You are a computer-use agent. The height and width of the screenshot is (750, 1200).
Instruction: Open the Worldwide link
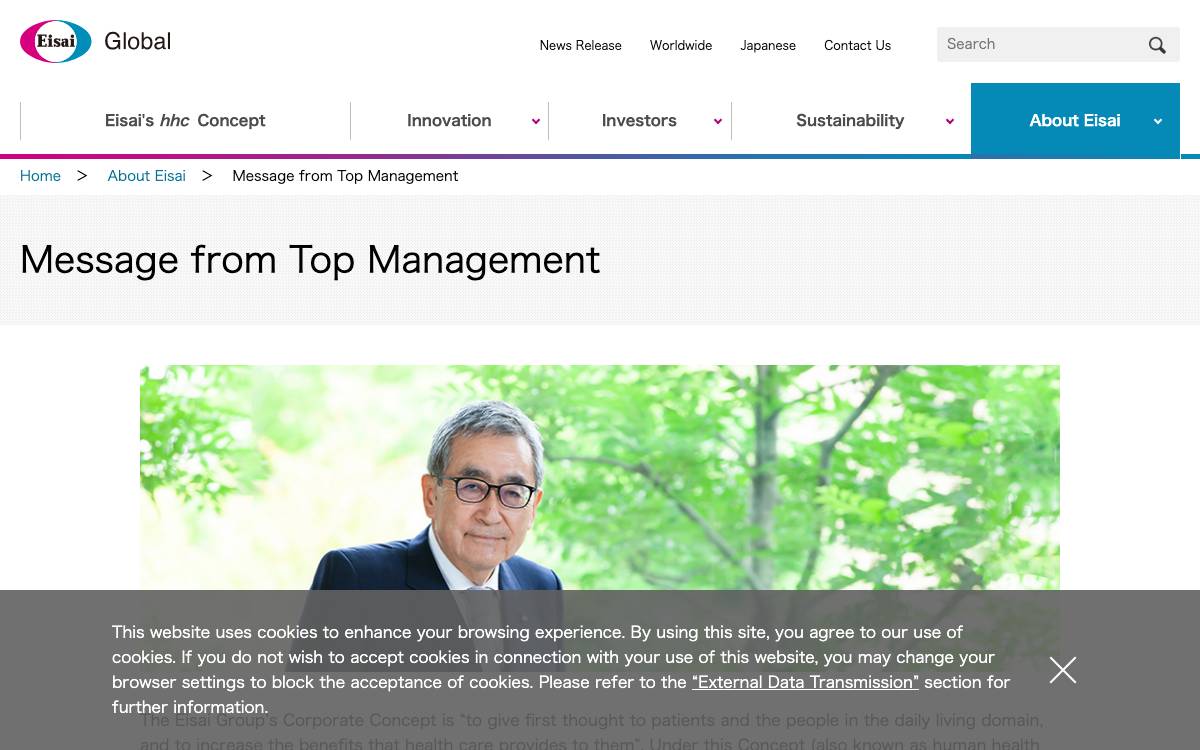pyautogui.click(x=681, y=45)
